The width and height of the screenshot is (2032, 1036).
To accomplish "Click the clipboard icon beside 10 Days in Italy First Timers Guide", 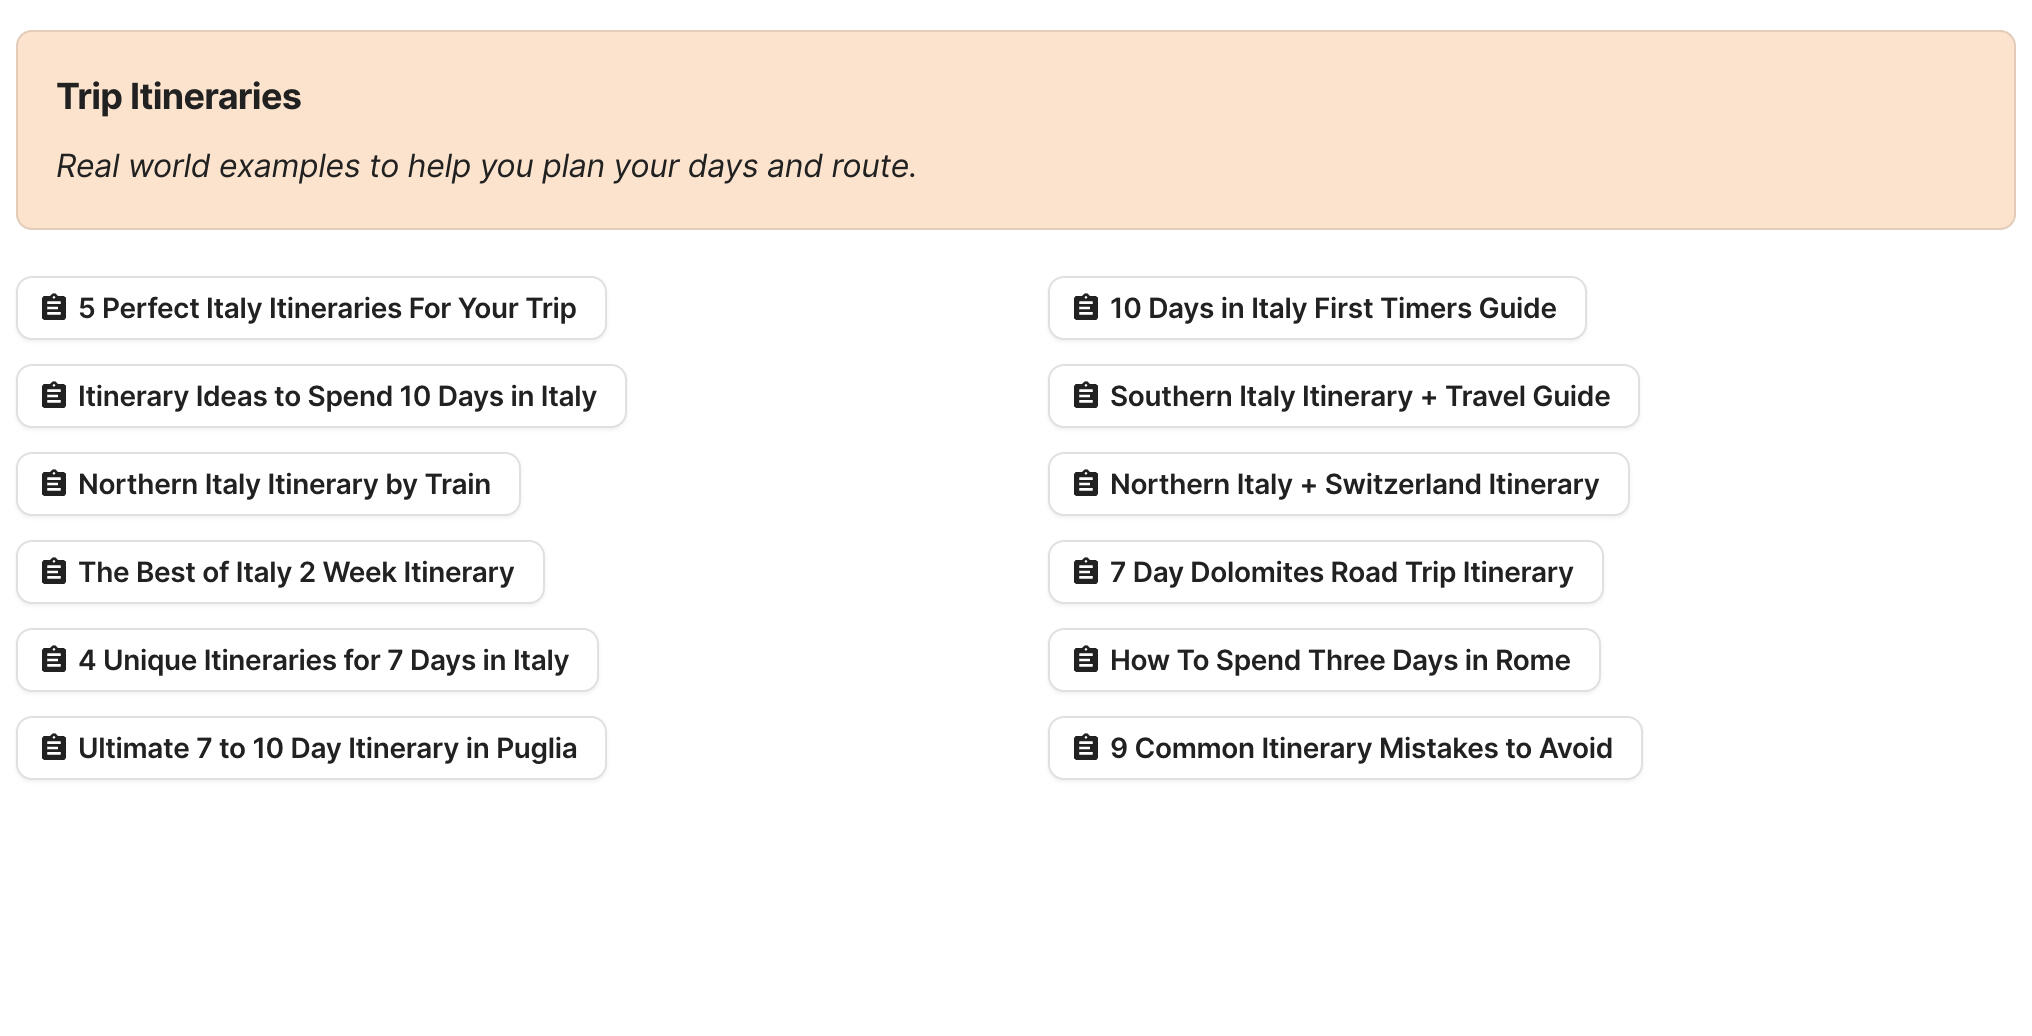I will tap(1085, 308).
